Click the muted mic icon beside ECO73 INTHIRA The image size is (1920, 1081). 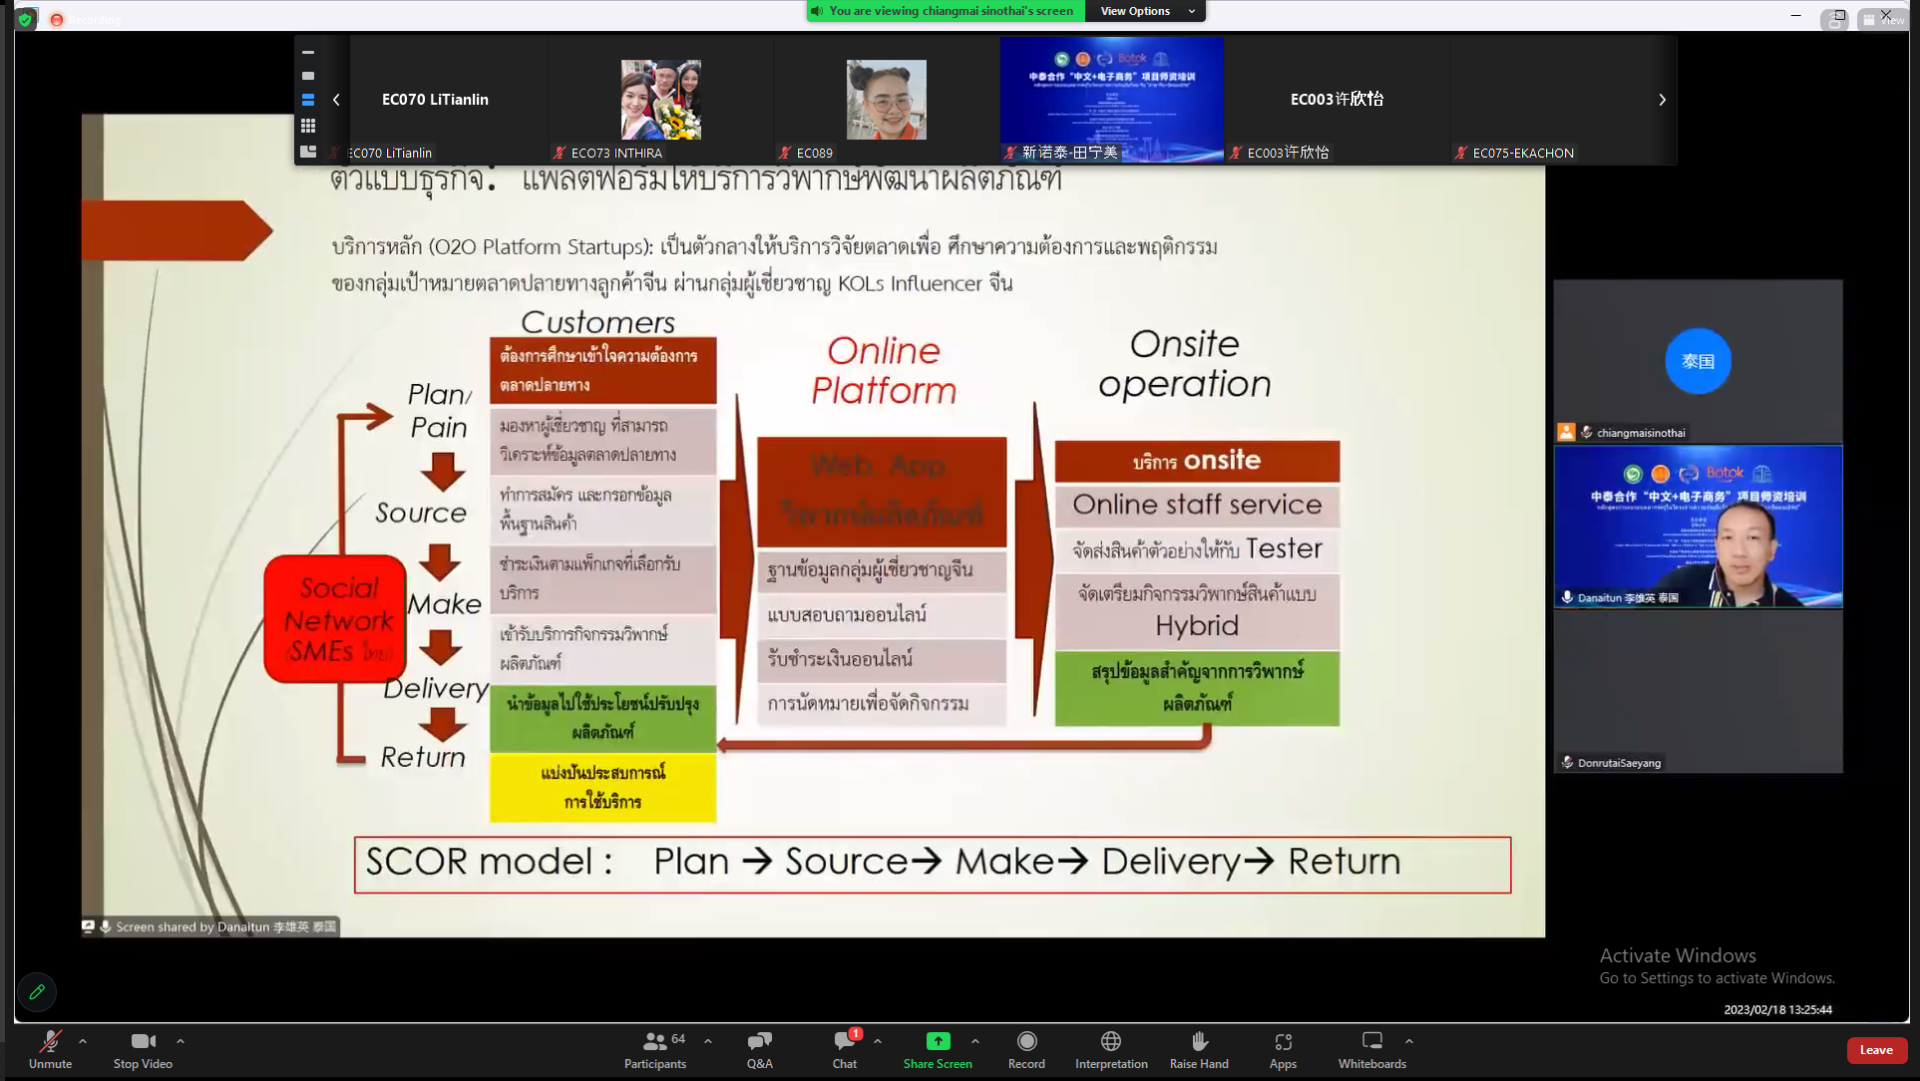[x=560, y=153]
